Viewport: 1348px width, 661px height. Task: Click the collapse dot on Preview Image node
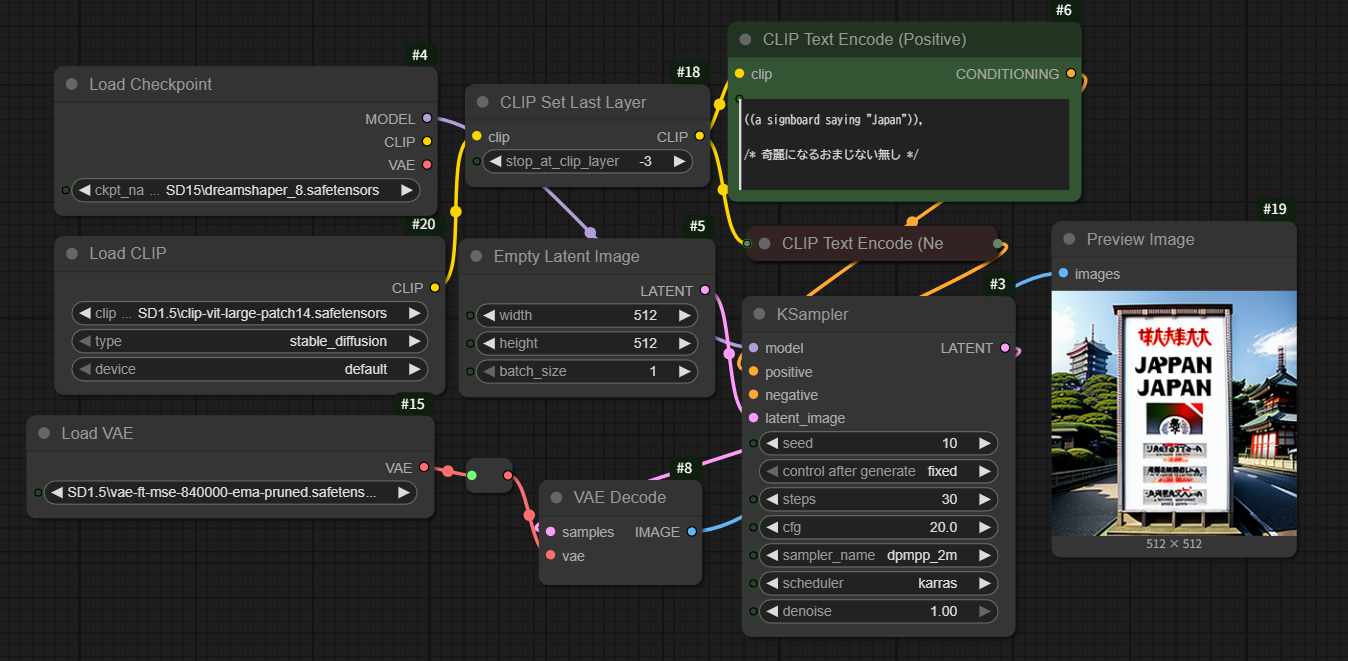click(x=1069, y=240)
